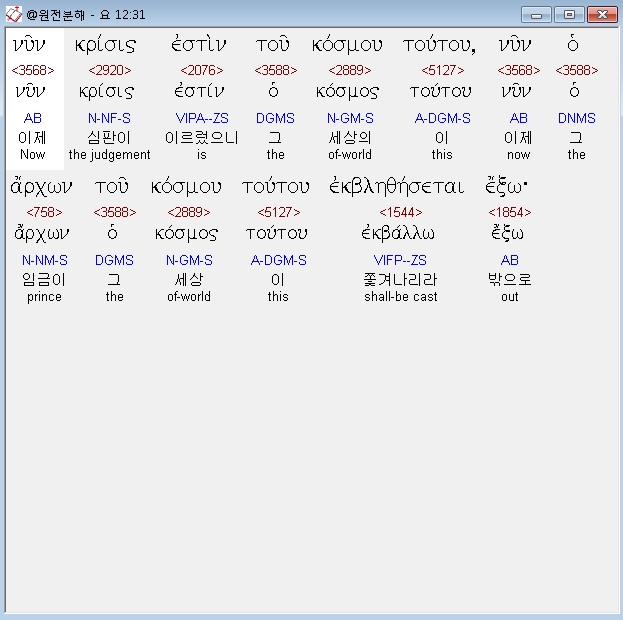Click the parsing code N-NF-S
This screenshot has height=620, width=623.
point(109,118)
